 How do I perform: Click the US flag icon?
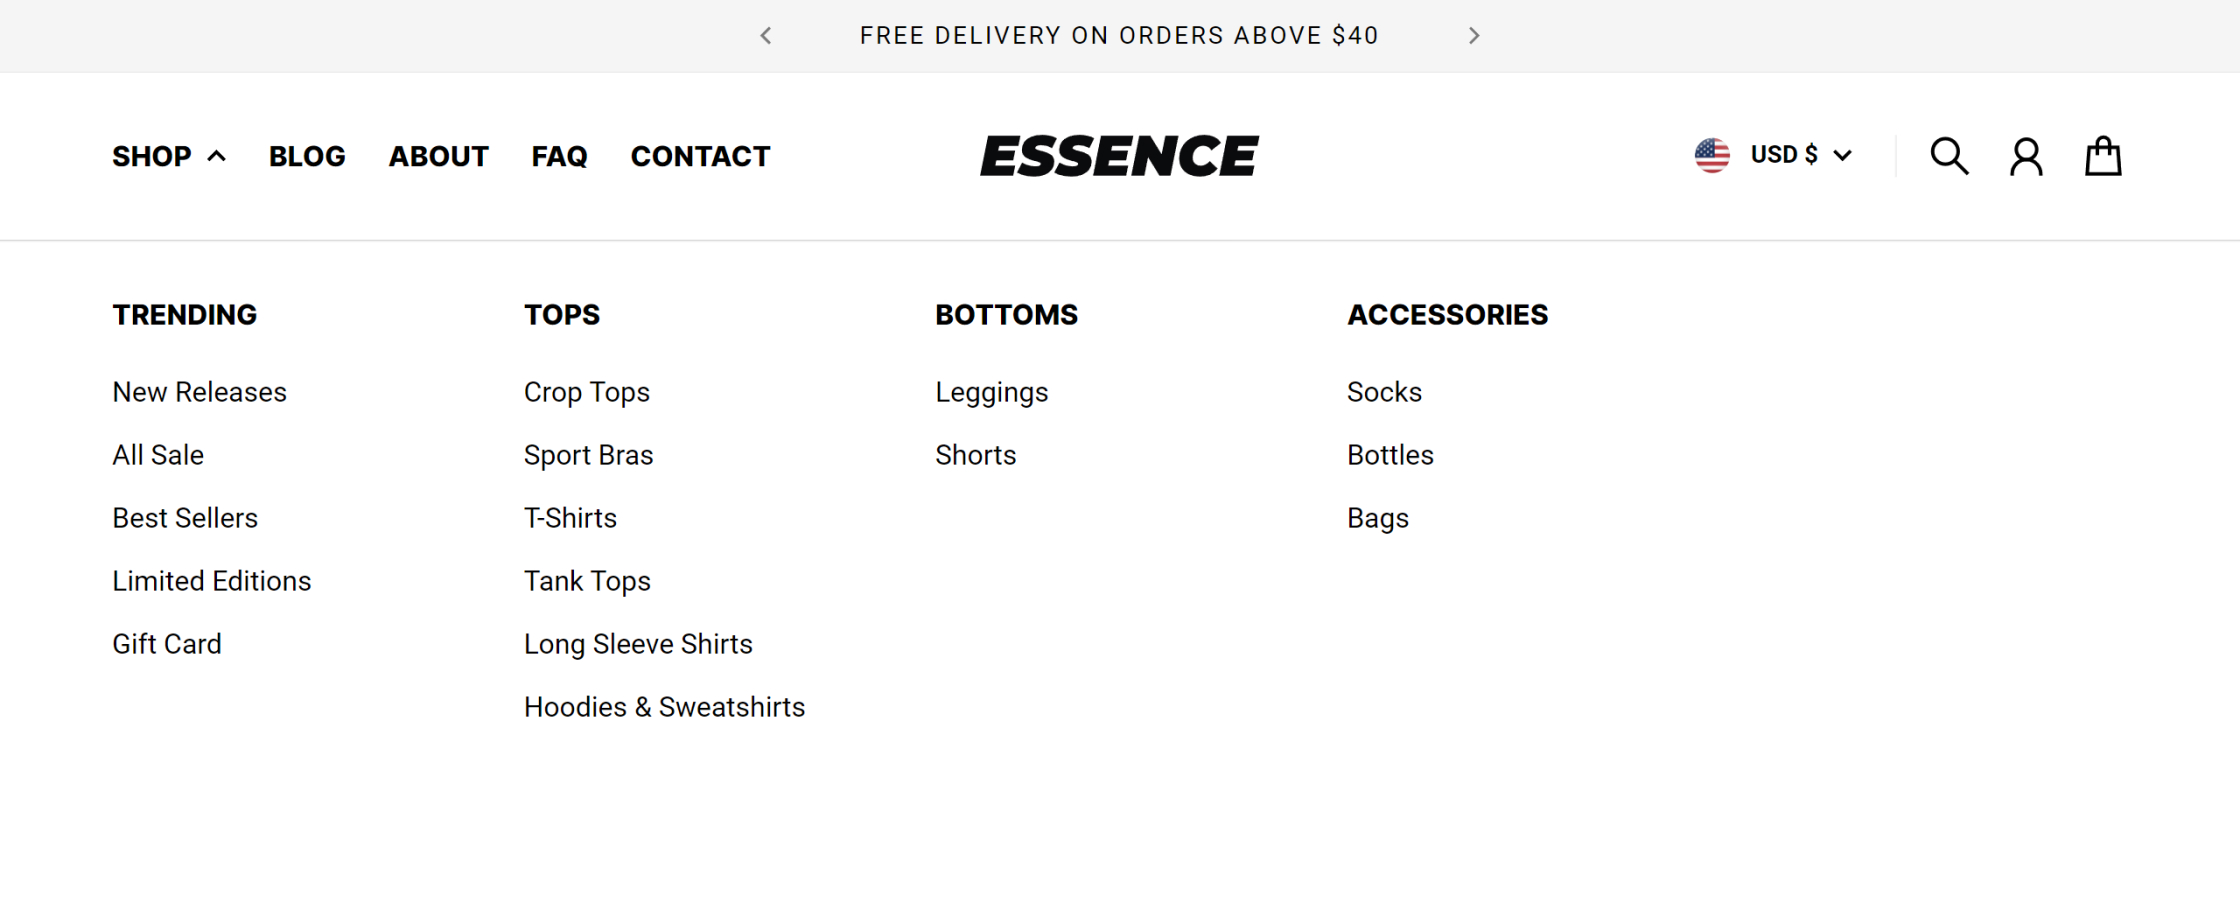coord(1712,155)
